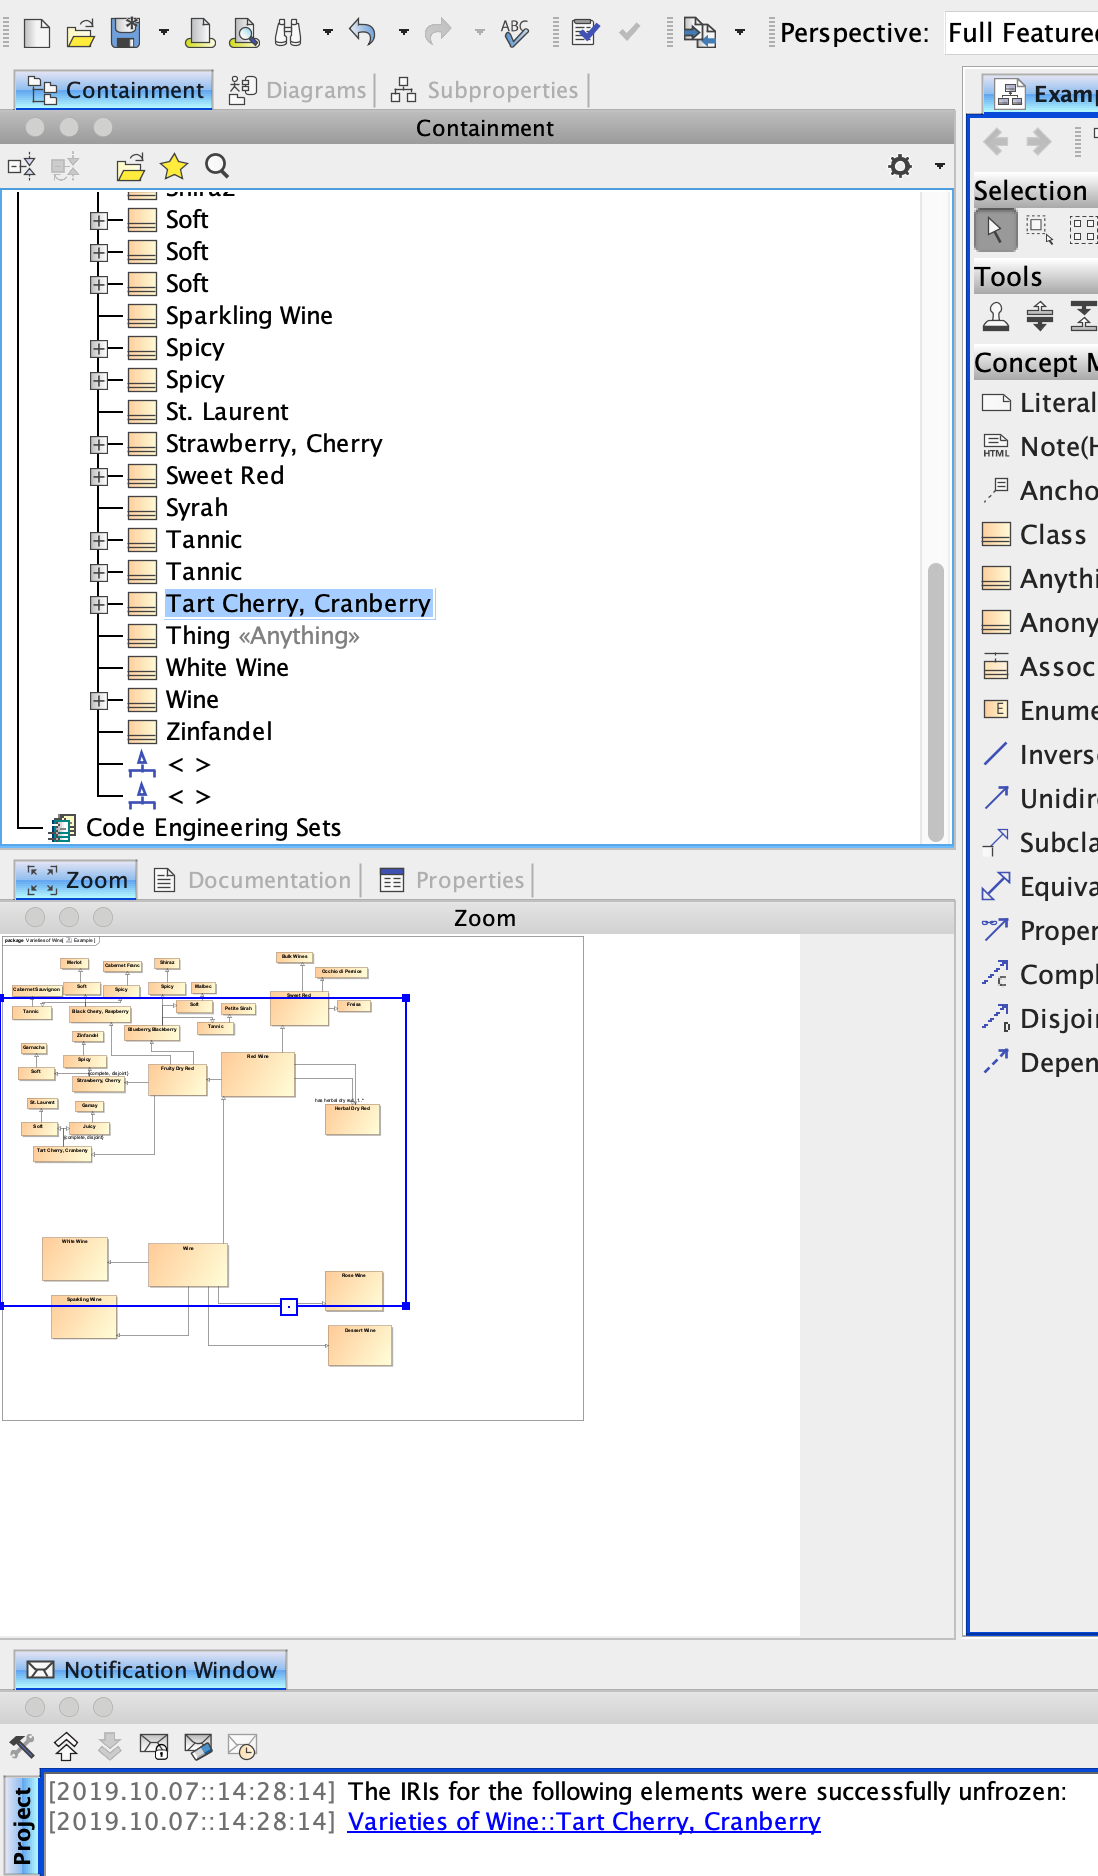Image resolution: width=1098 pixels, height=1876 pixels.
Task: Click the favorites star icon
Action: pos(174,166)
